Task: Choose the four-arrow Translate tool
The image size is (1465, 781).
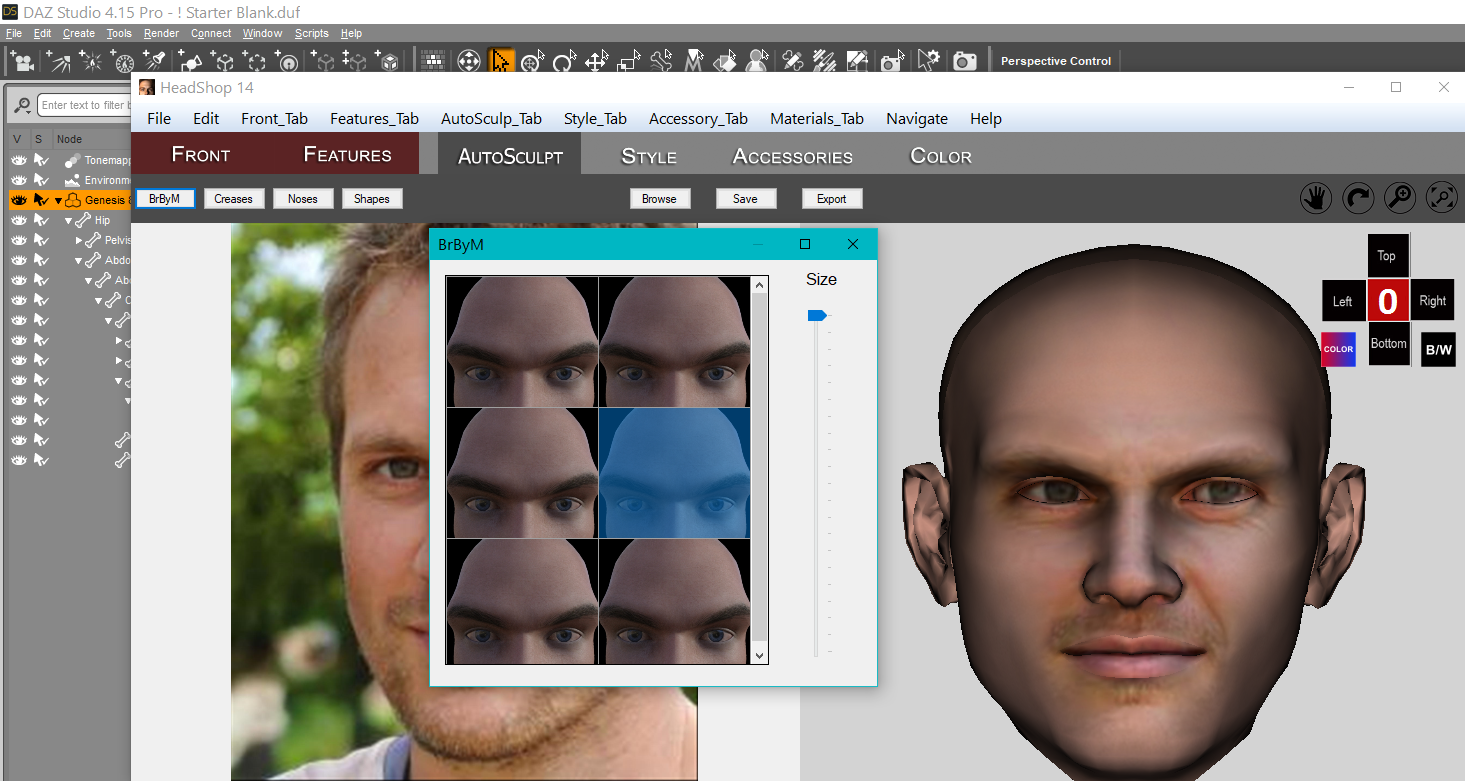Action: [596, 61]
